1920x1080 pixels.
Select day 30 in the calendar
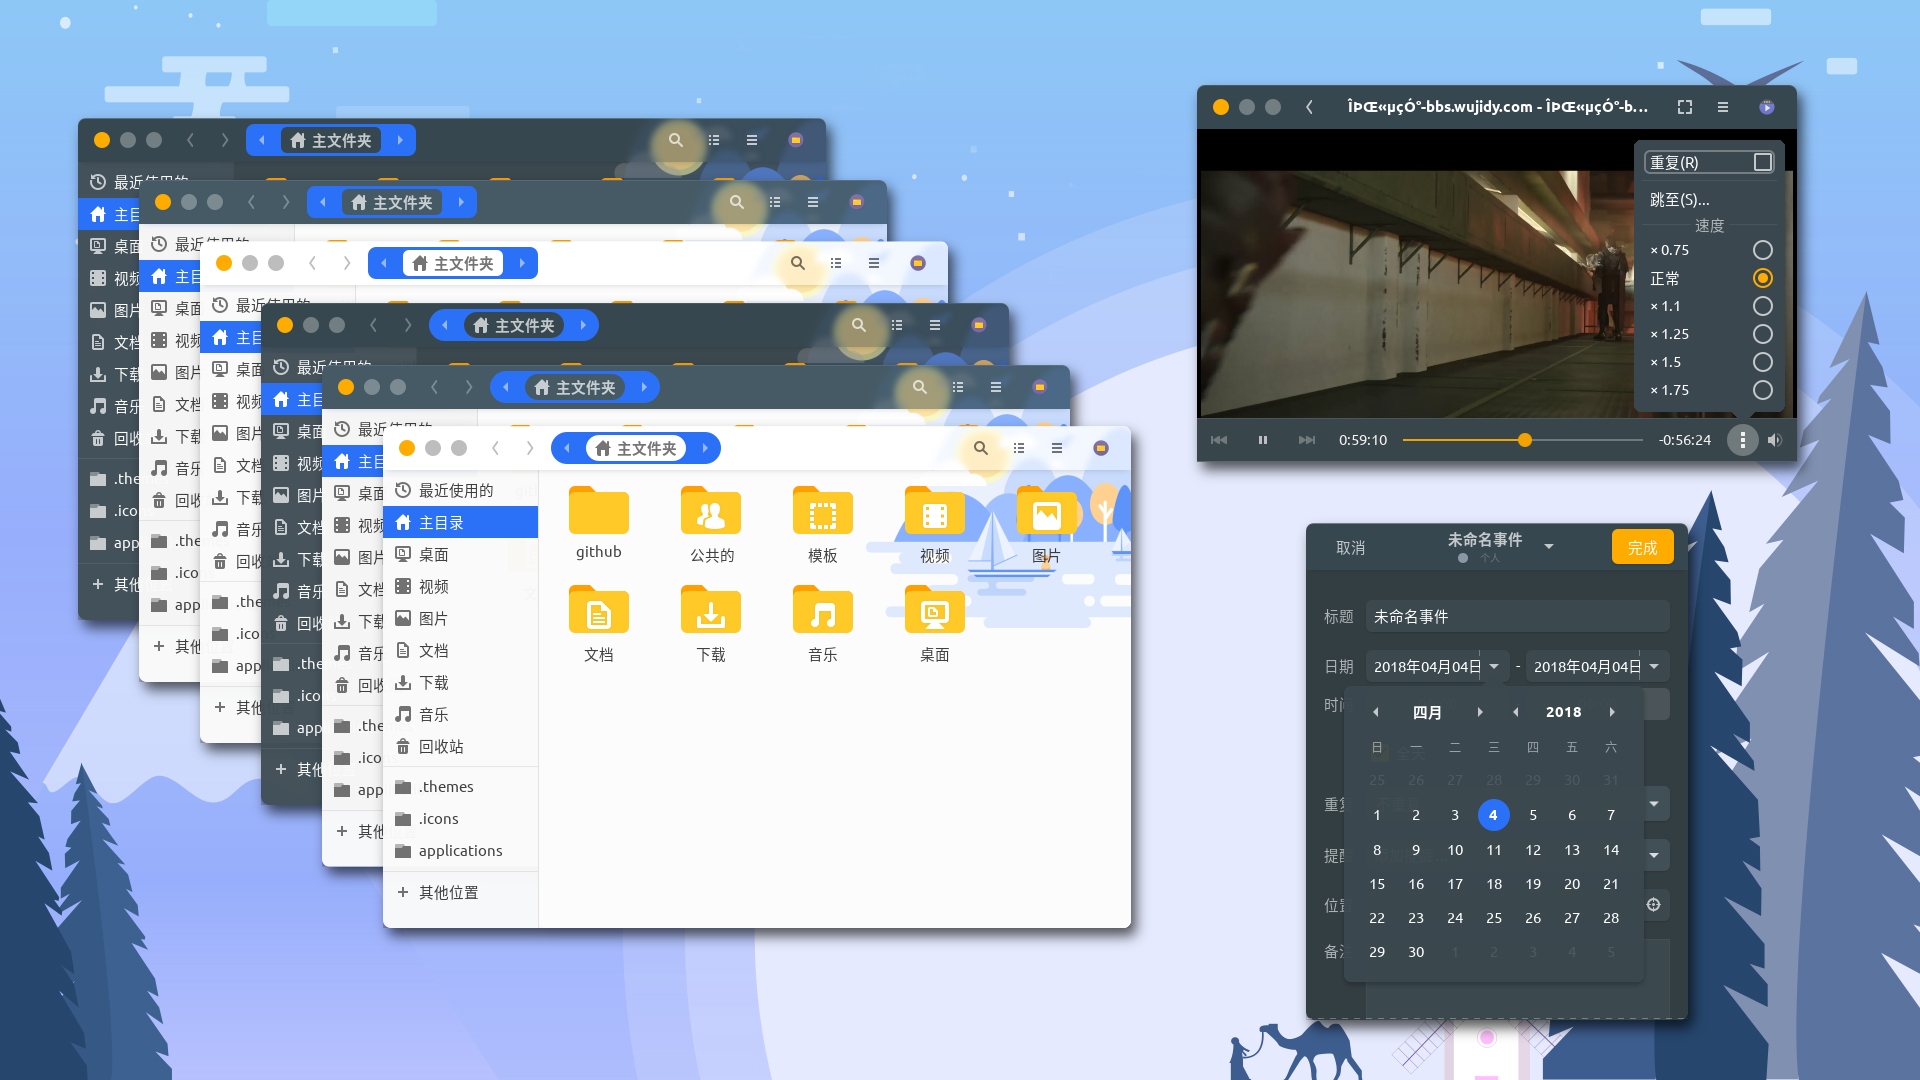(1416, 952)
